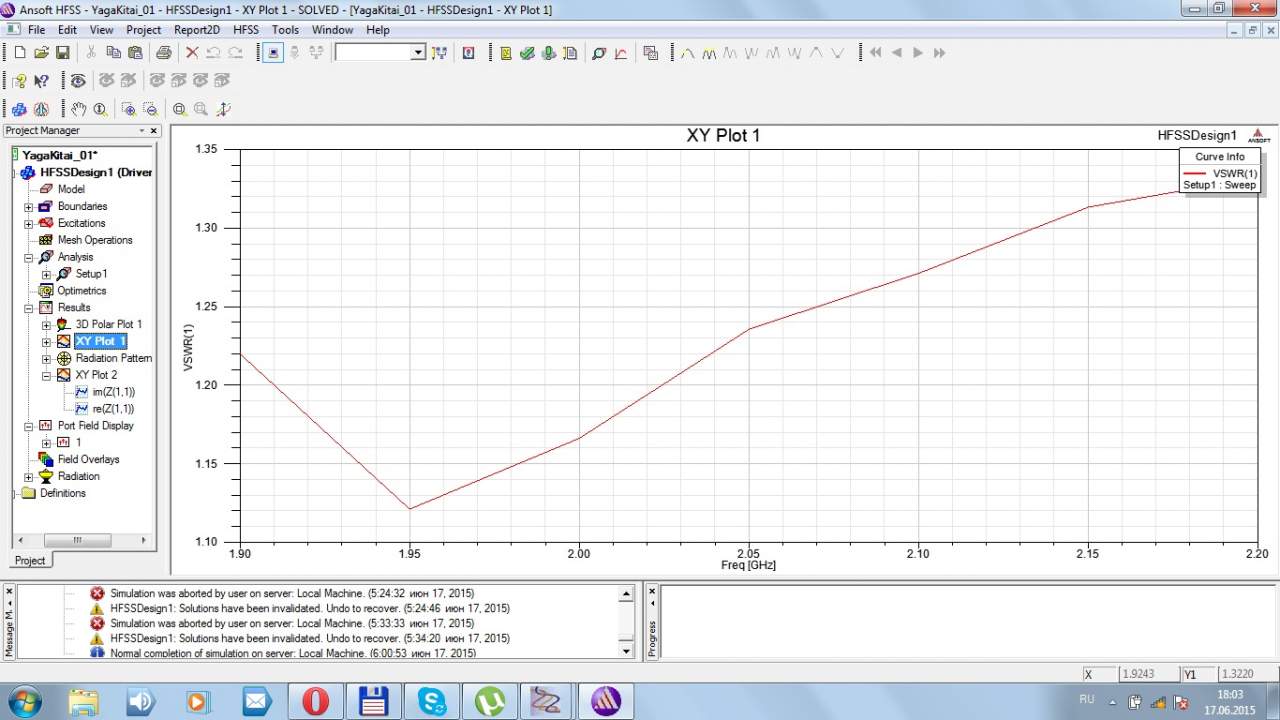Expand the Boundaries tree node
Image resolution: width=1280 pixels, height=720 pixels.
coord(29,207)
